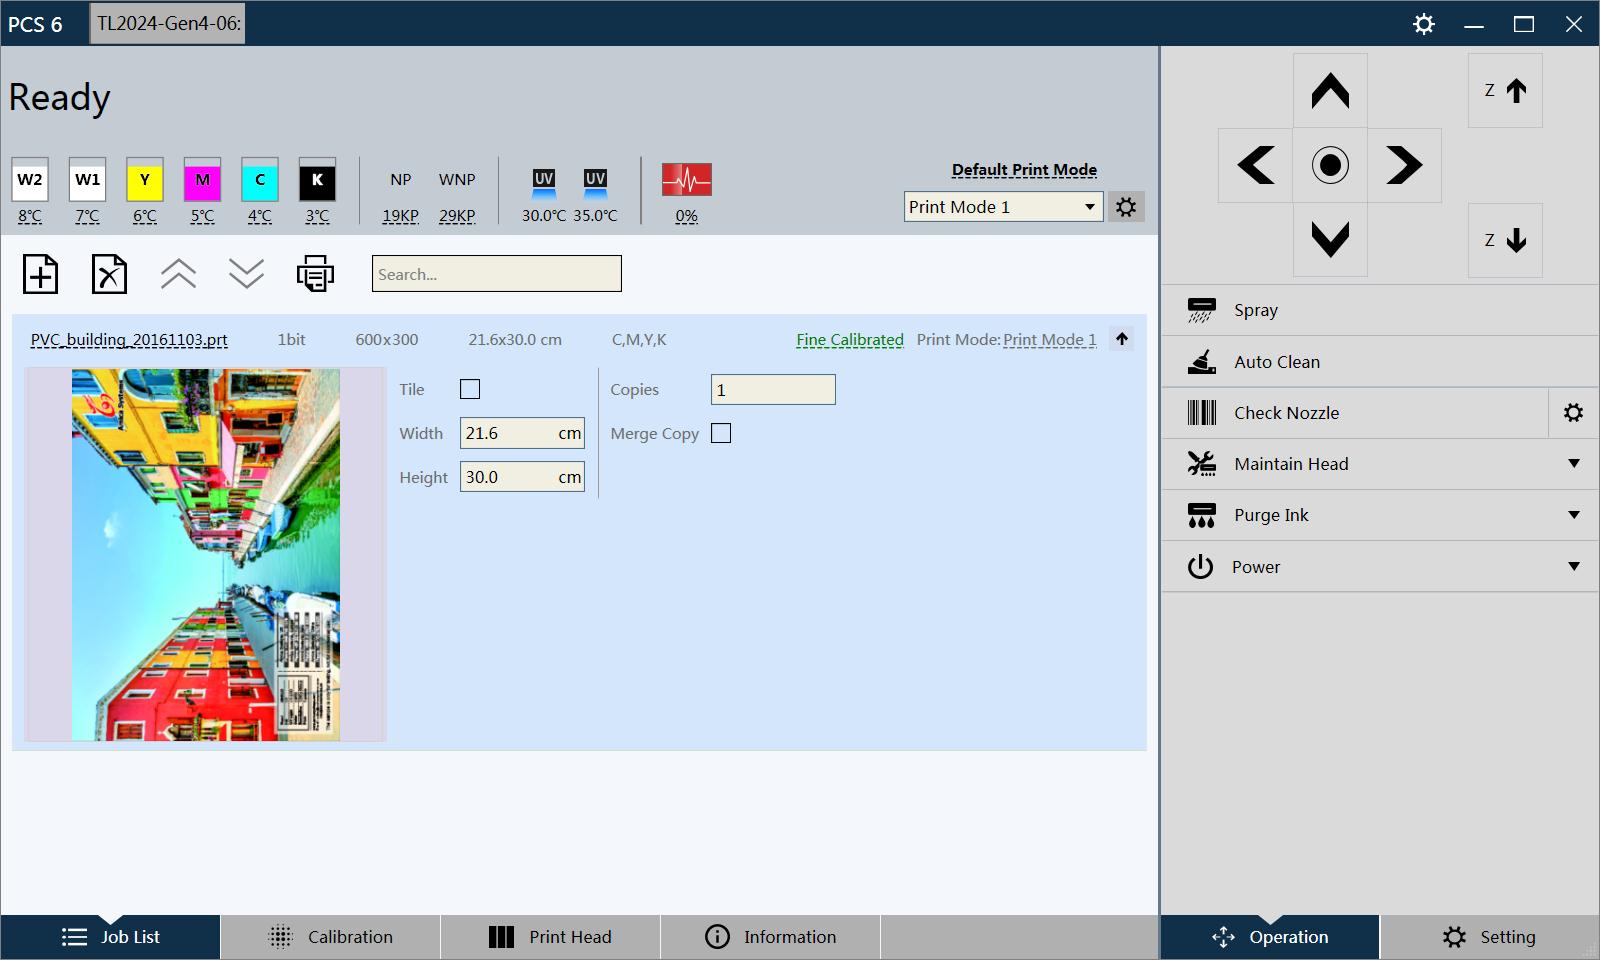The width and height of the screenshot is (1600, 960).
Task: Switch to the Calibration tab
Action: [331, 937]
